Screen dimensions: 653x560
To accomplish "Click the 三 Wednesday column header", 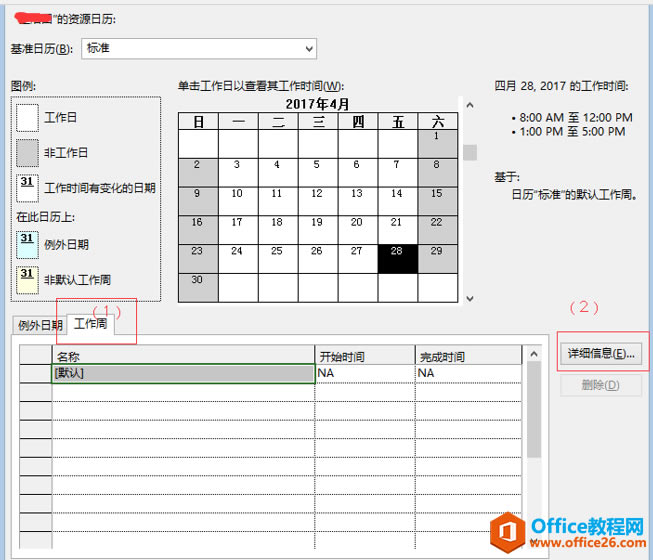I will (318, 122).
